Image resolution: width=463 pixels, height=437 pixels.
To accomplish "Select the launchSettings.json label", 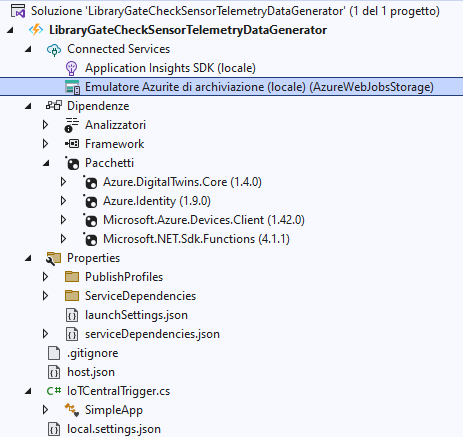I will (x=136, y=315).
